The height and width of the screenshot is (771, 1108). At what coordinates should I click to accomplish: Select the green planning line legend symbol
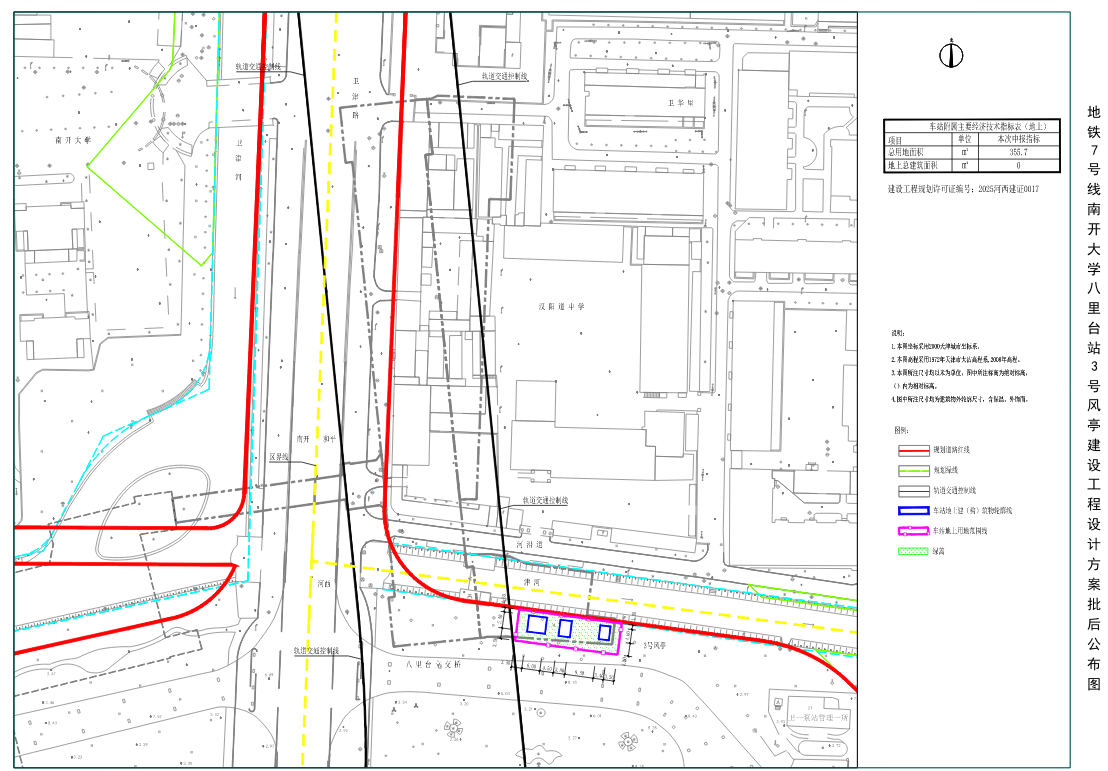click(912, 470)
